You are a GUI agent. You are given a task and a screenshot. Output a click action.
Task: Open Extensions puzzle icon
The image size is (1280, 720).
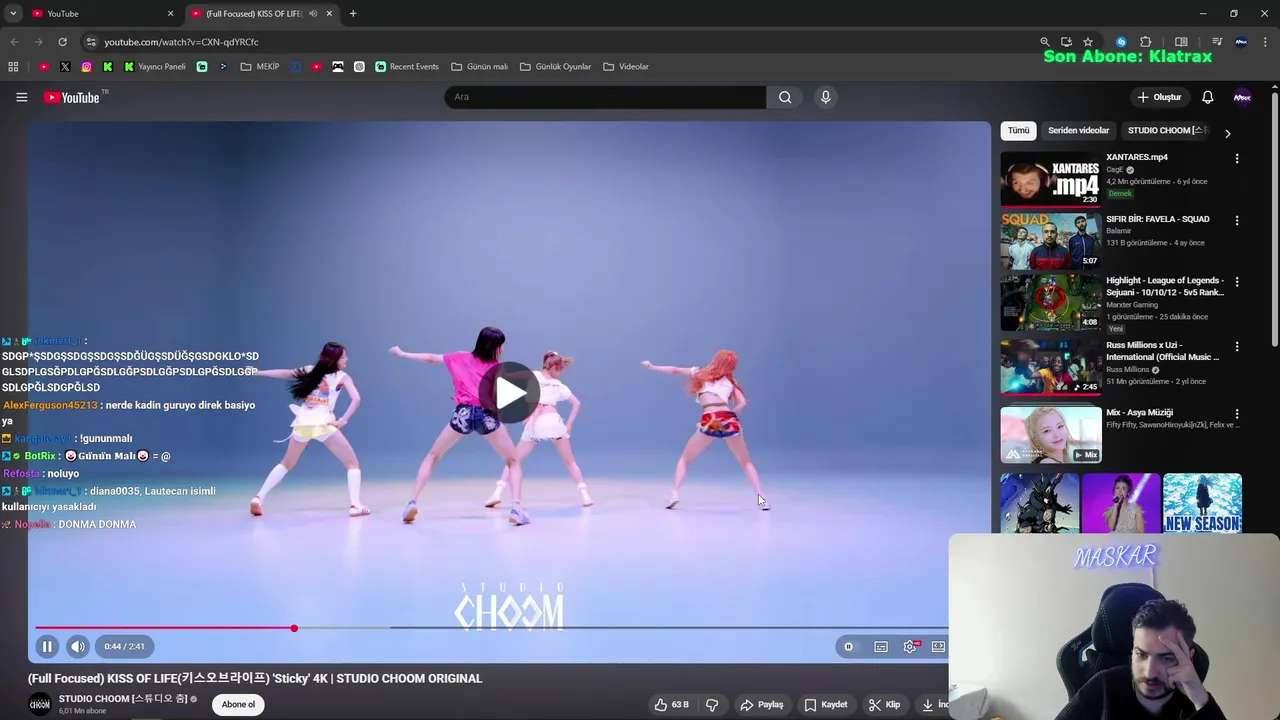[x=1146, y=42]
